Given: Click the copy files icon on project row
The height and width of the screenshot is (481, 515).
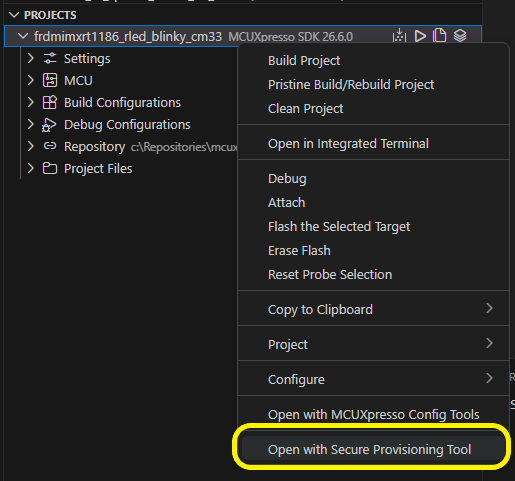Looking at the screenshot, I should [439, 35].
